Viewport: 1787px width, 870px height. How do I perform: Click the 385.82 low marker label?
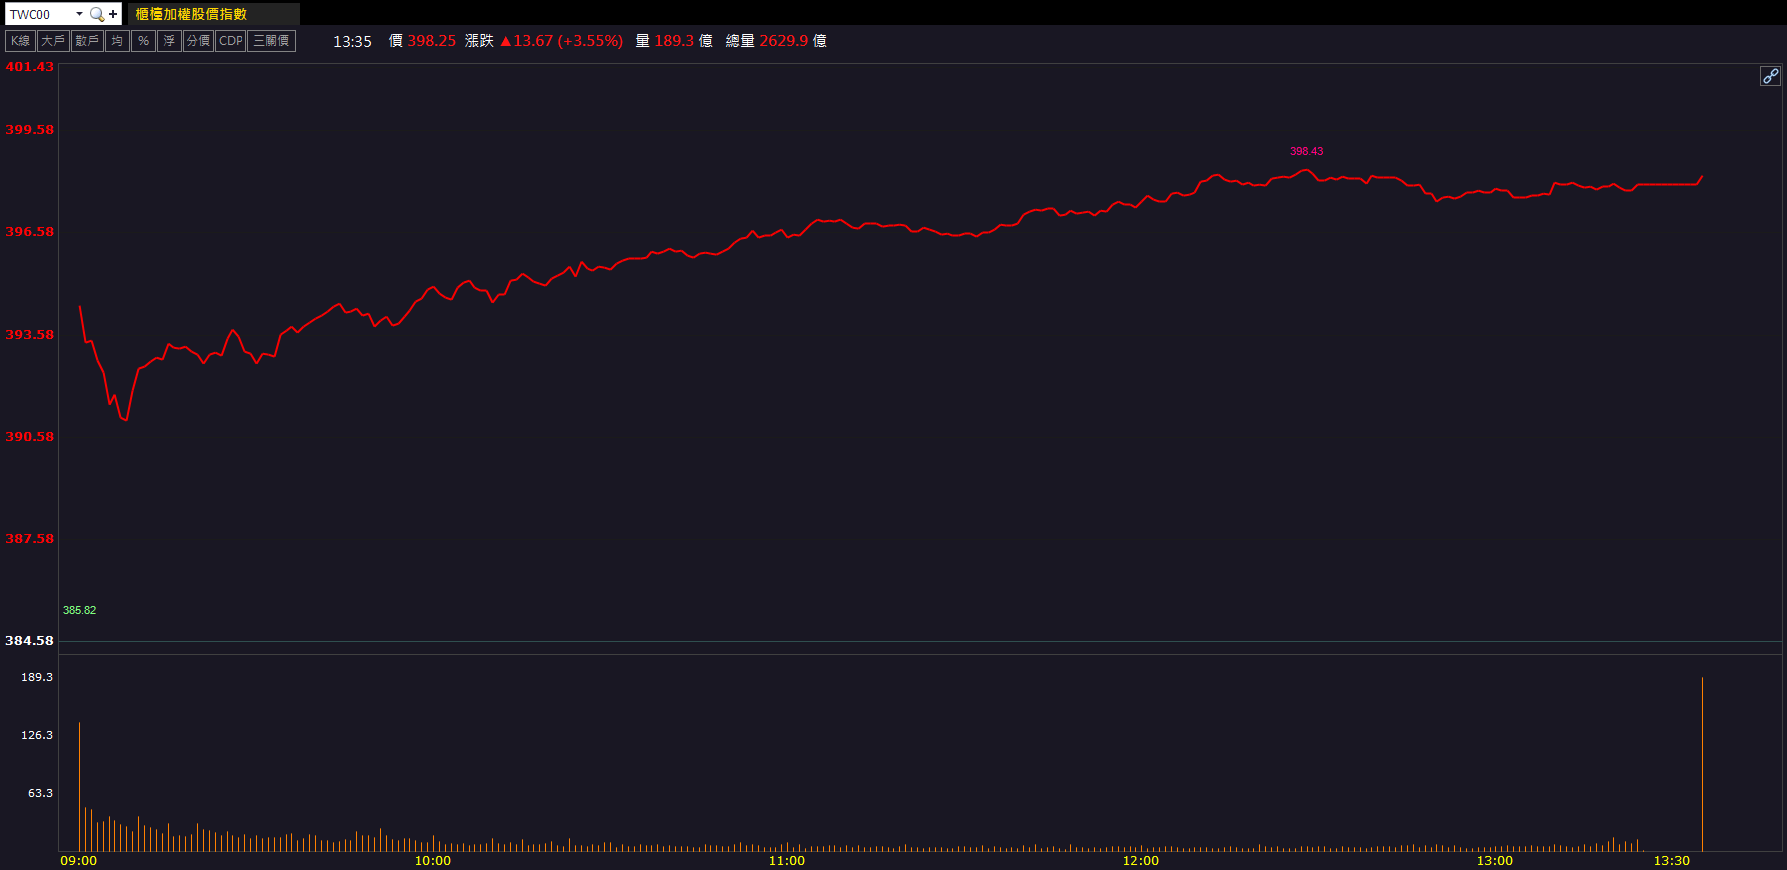click(79, 610)
